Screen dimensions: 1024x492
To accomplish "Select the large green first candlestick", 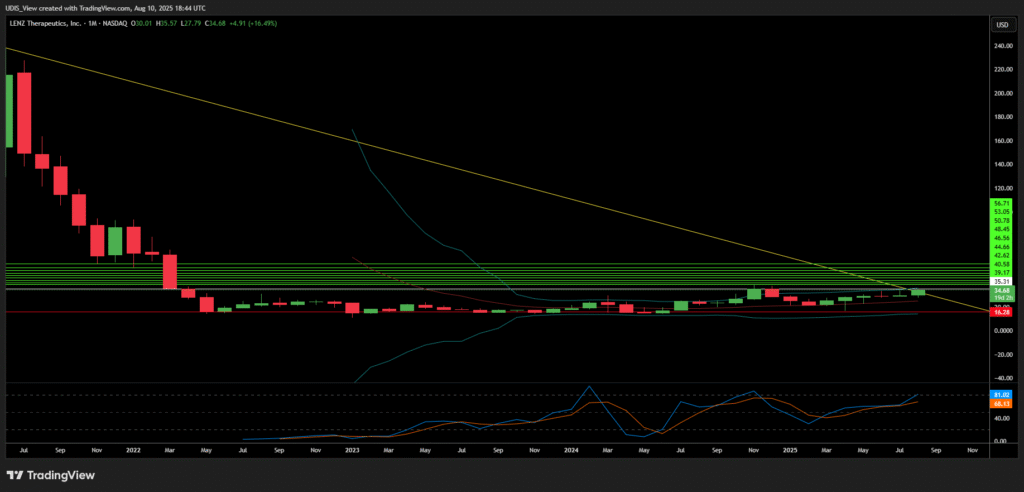I will 8,112.
